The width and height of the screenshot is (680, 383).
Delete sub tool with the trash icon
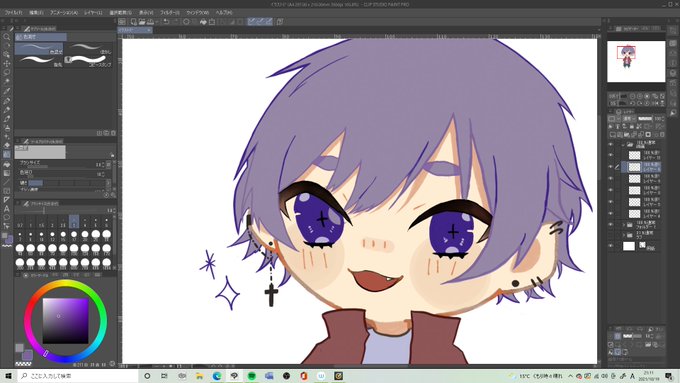[x=113, y=133]
